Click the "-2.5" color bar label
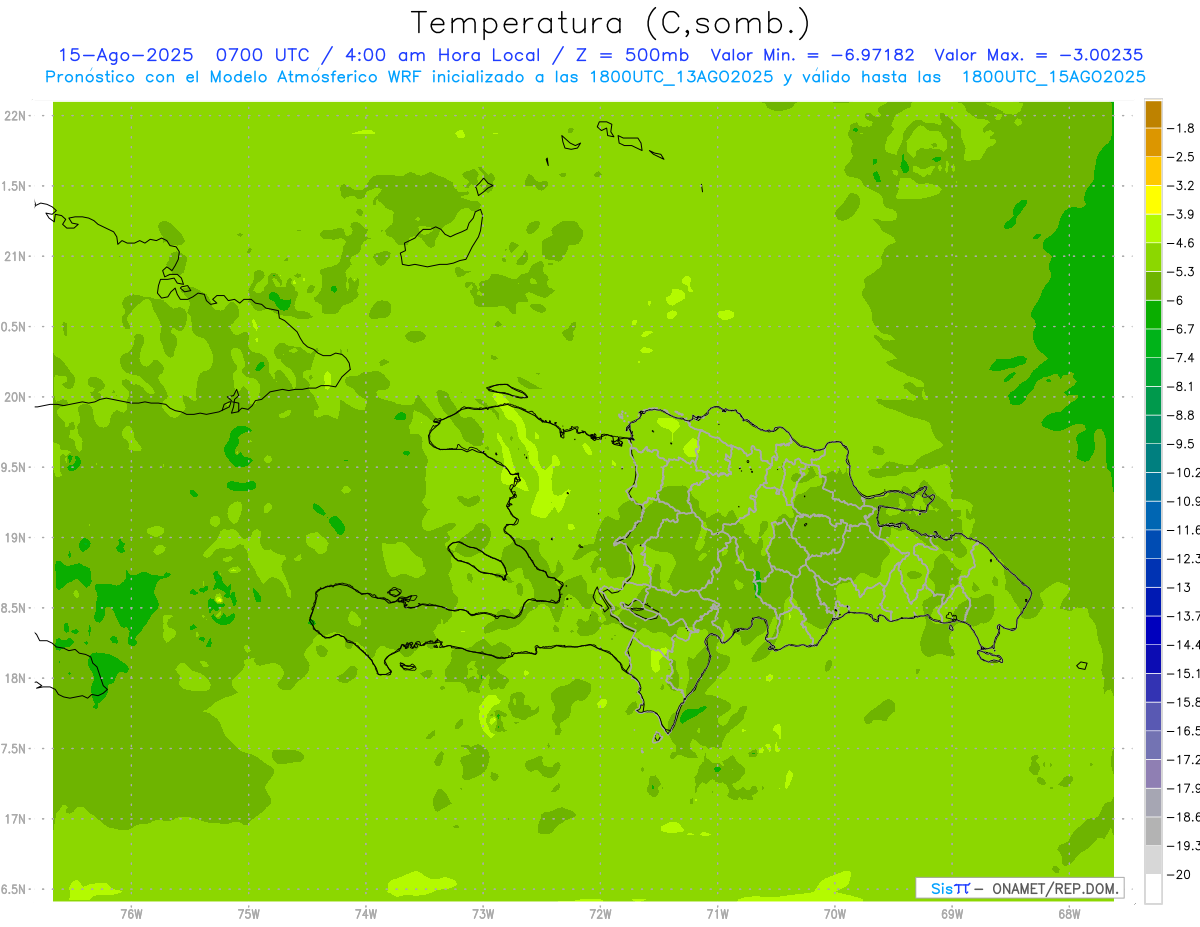Viewport: 1200px width, 927px height. [1181, 157]
